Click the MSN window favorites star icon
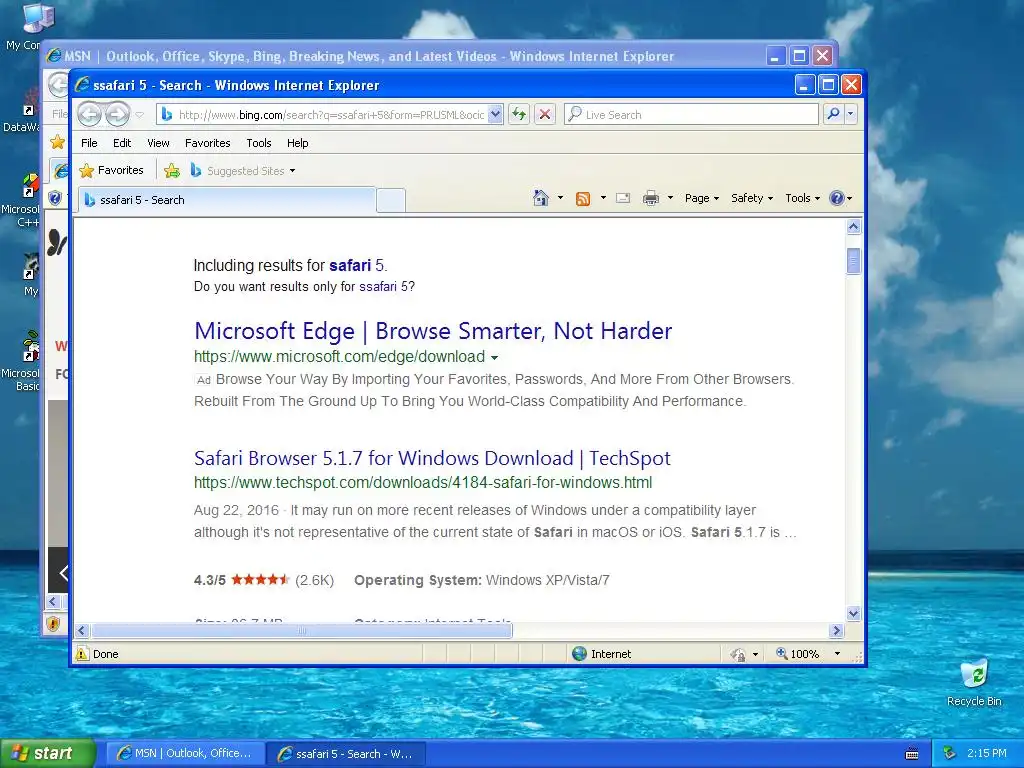The width and height of the screenshot is (1024, 768). pos(57,142)
